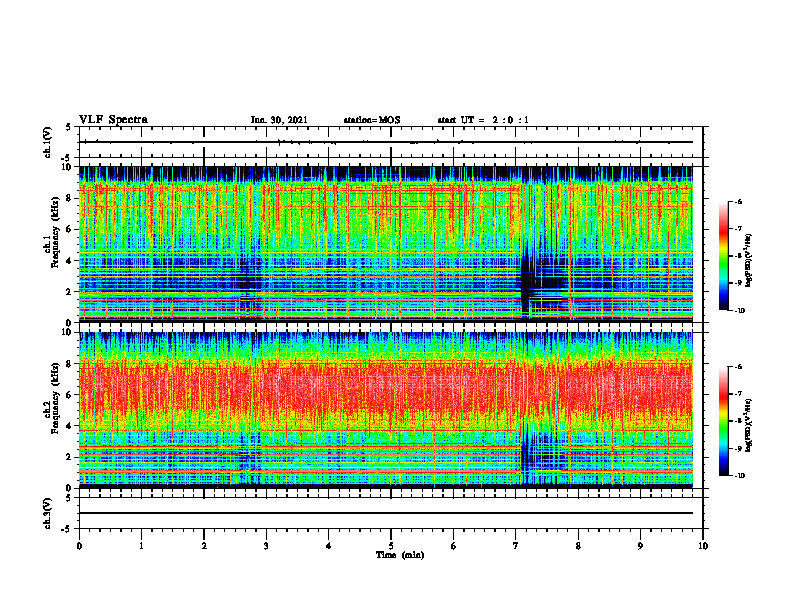The height and width of the screenshot is (612, 792).
Task: Click the "6" kHz tick on ch.2 frequency axis
Action: click(70, 395)
